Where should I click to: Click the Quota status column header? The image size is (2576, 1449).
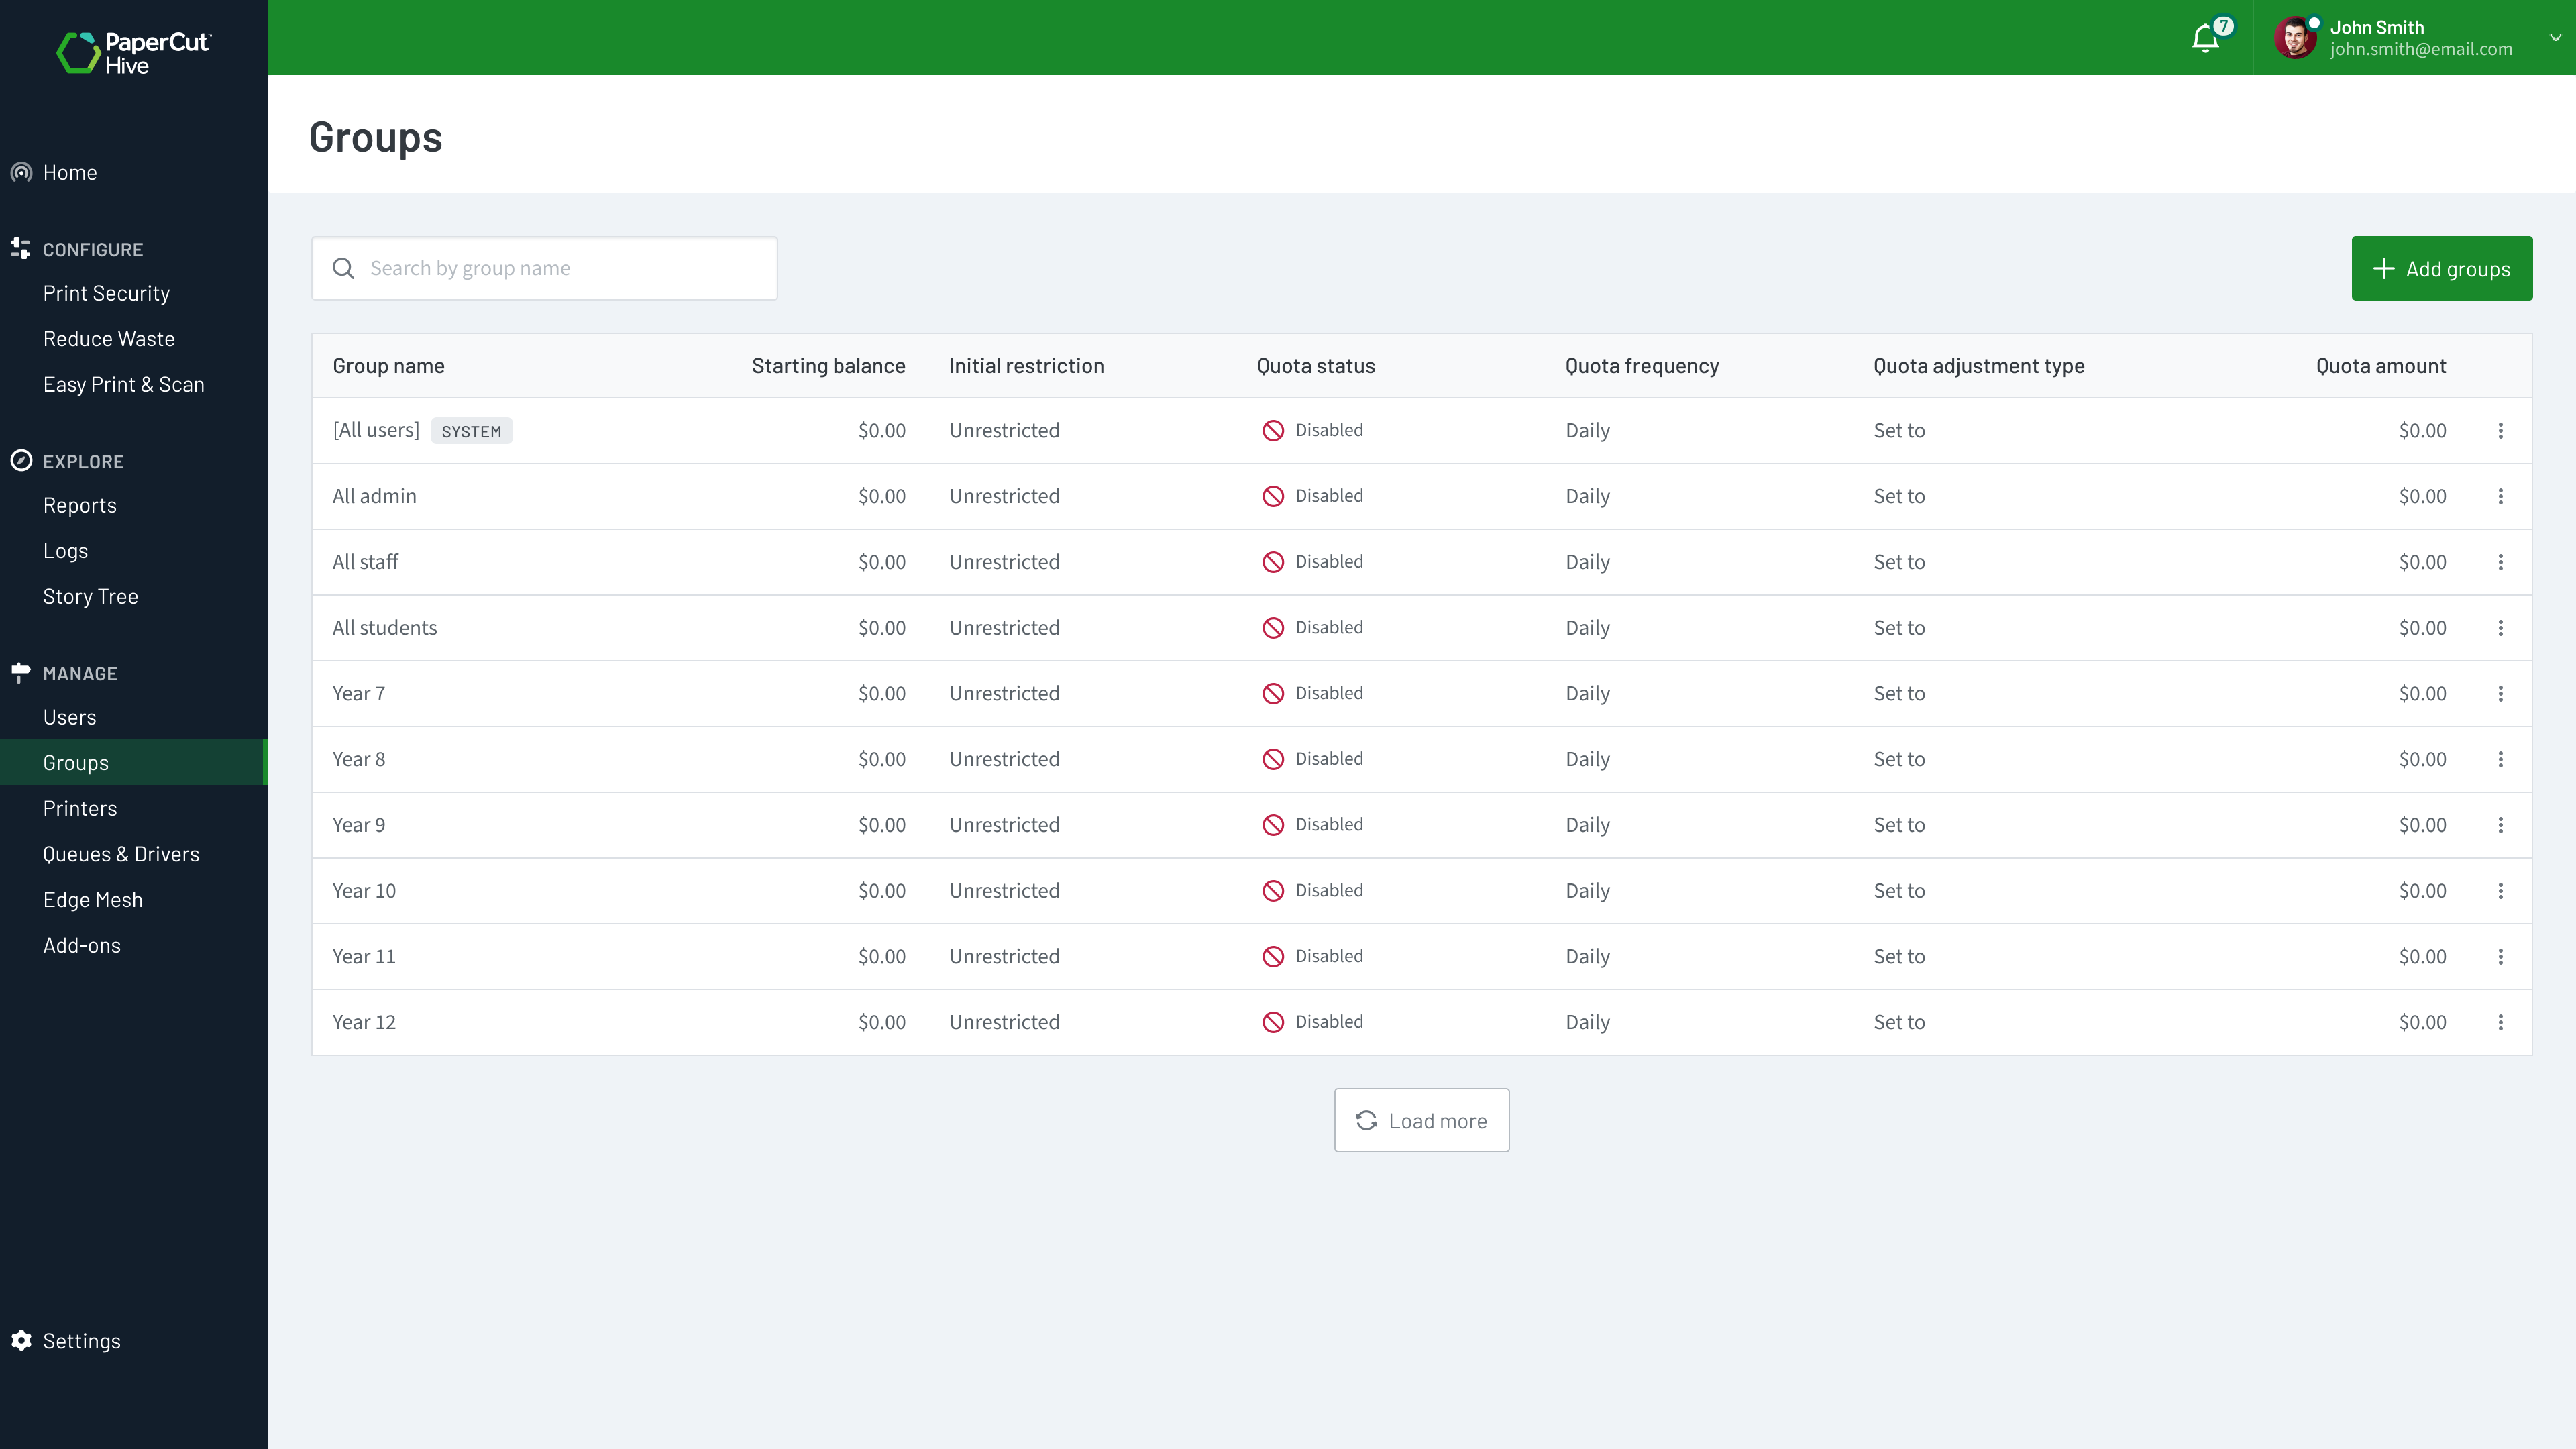click(x=1316, y=366)
